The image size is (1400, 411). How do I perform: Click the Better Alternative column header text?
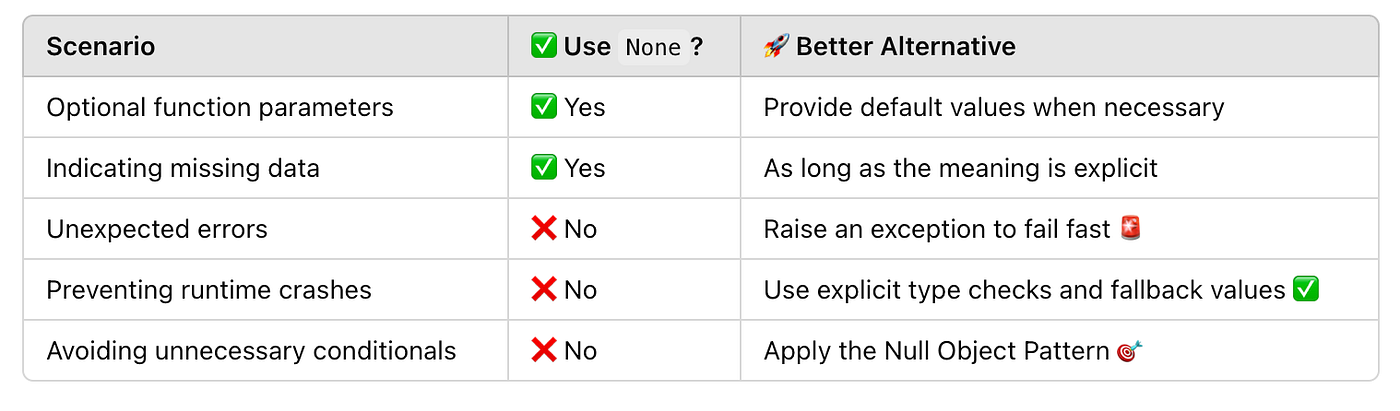tap(906, 47)
